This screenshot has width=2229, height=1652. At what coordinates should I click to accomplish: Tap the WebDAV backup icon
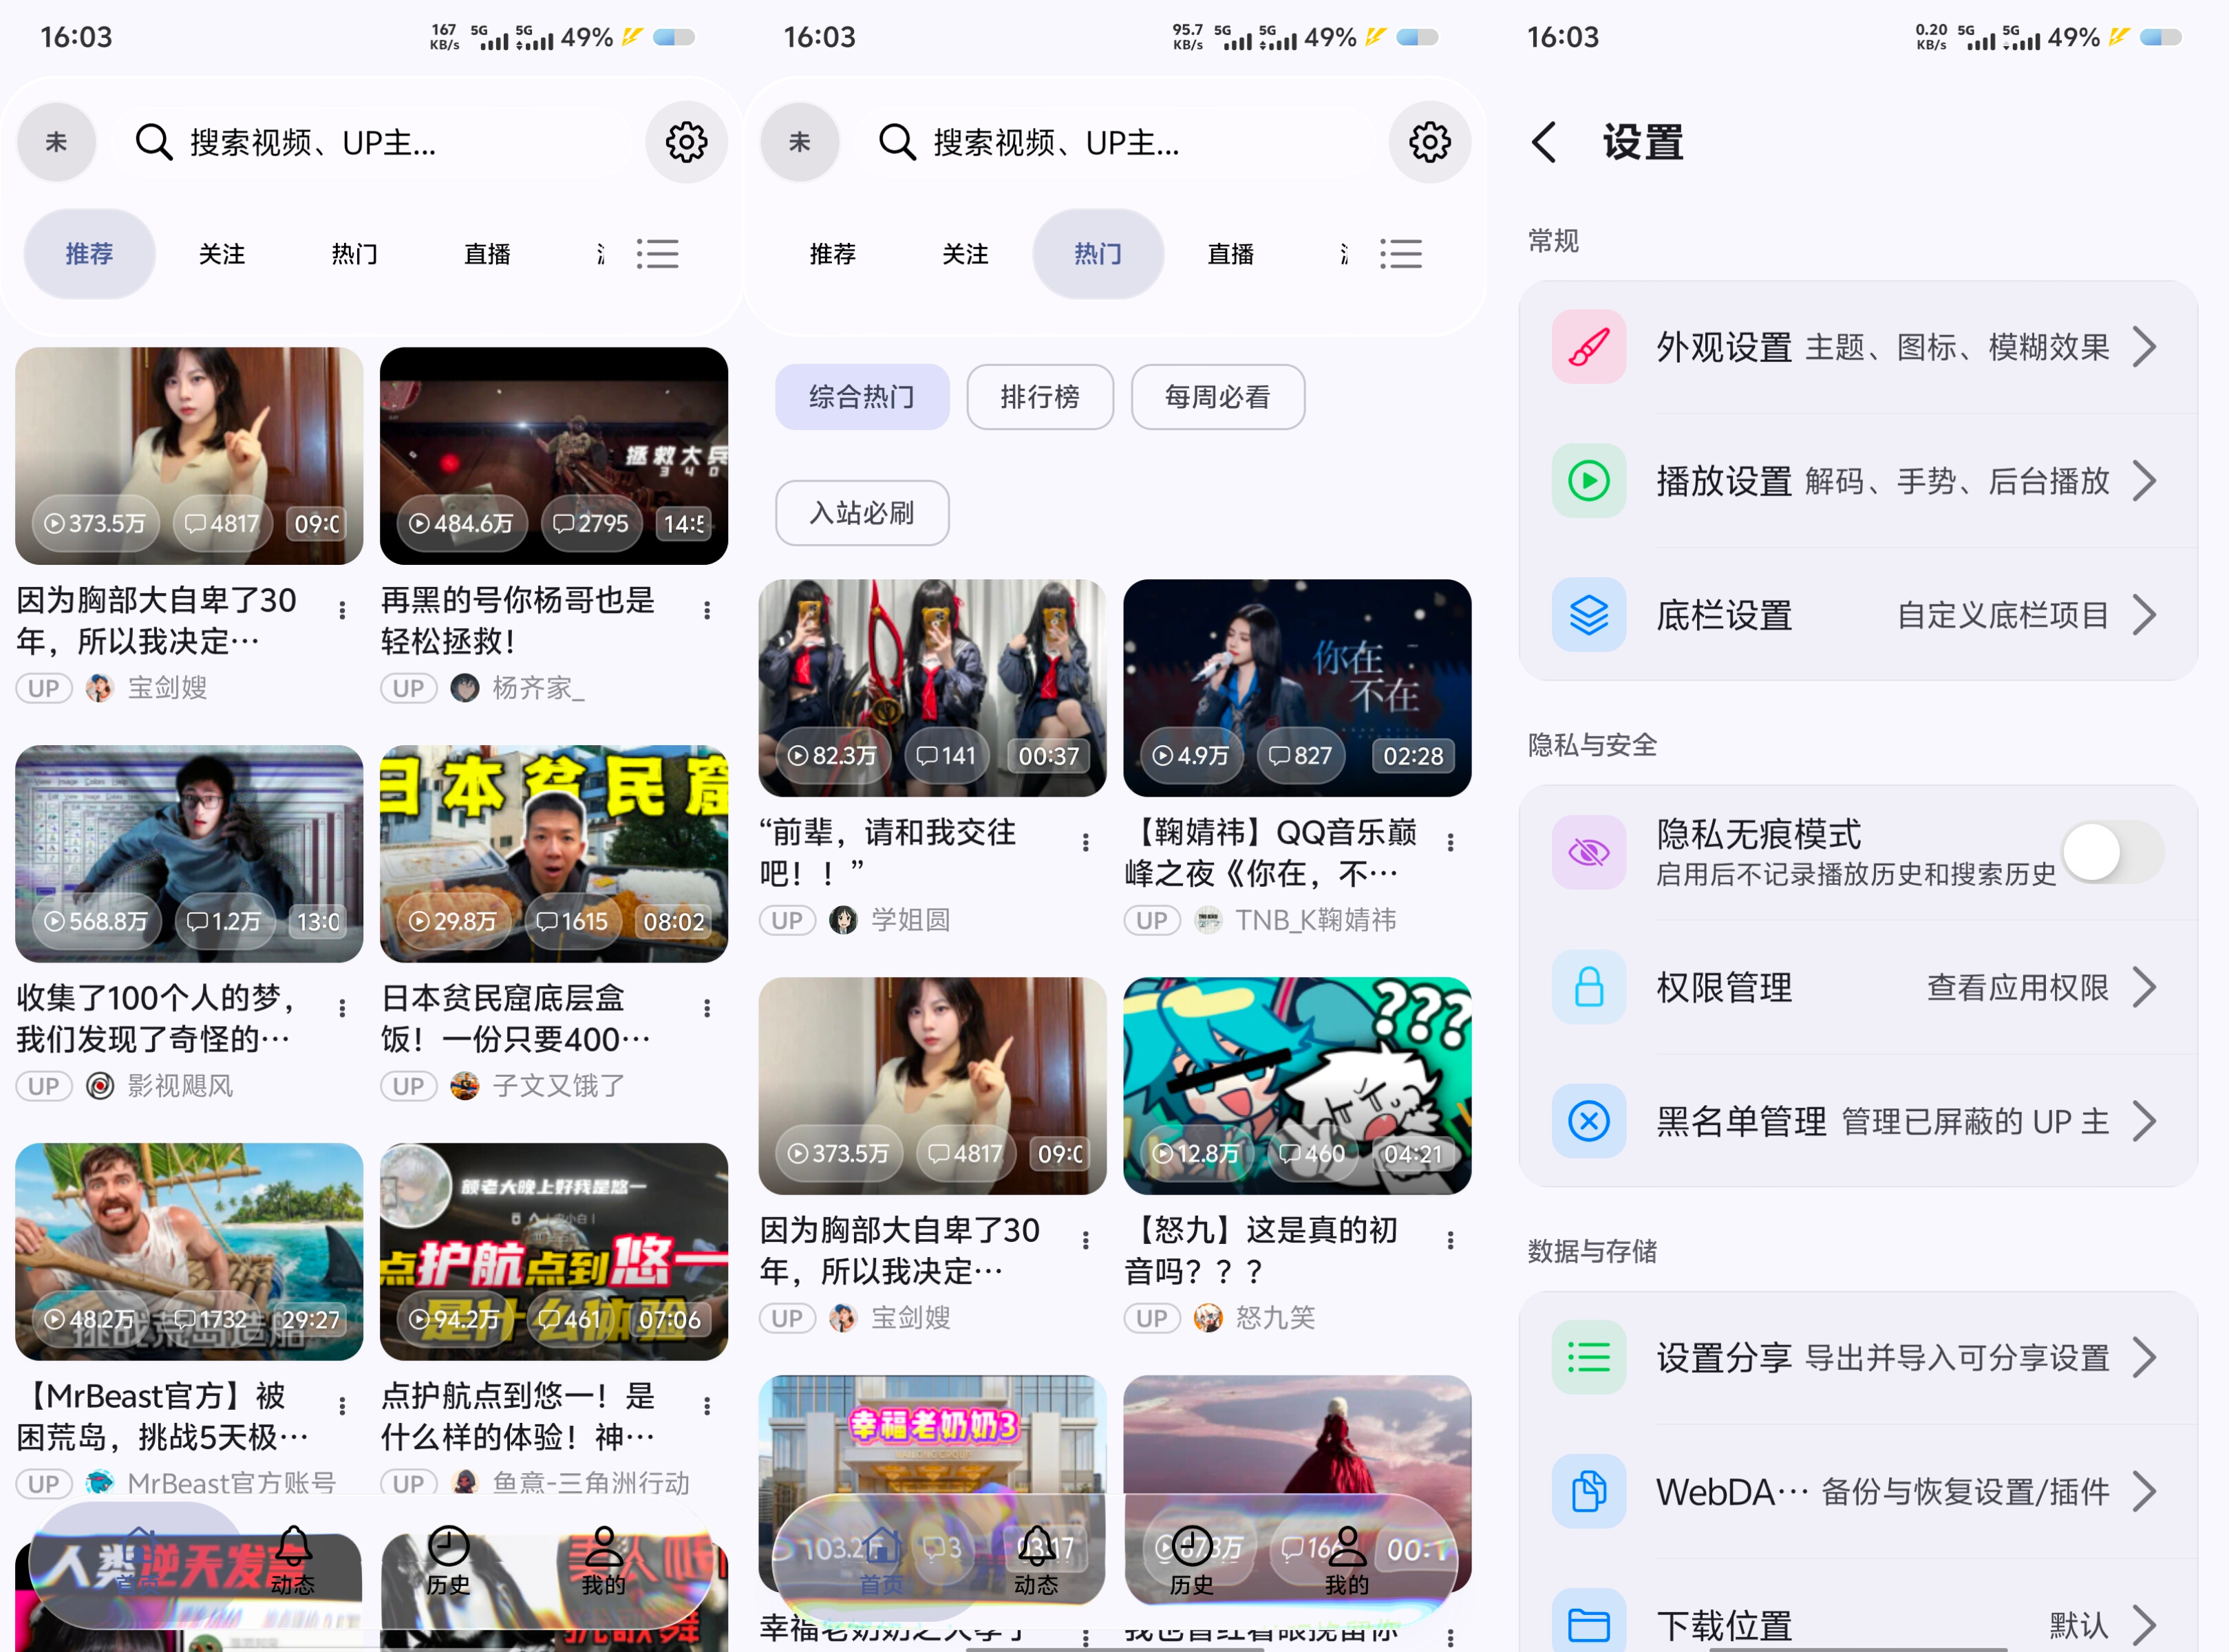(x=1588, y=1491)
